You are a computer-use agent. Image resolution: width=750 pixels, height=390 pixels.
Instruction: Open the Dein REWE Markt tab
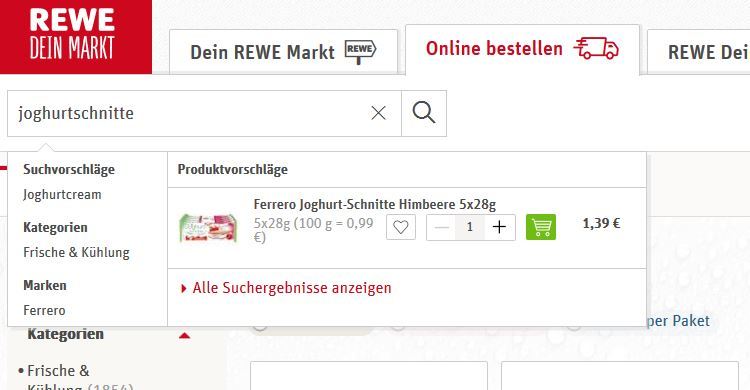pyautogui.click(x=284, y=52)
